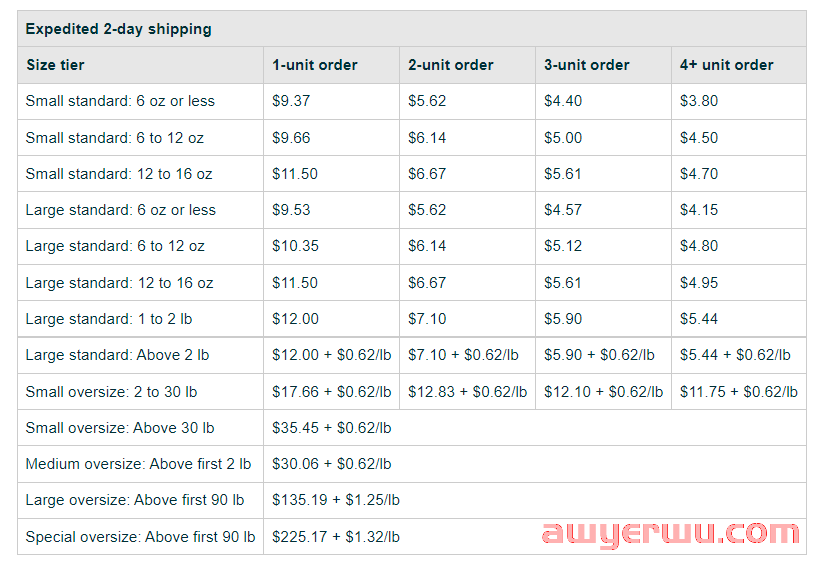Click the "Small oversize: 2 to 30 lb" label
The width and height of the screenshot is (818, 563).
111,392
